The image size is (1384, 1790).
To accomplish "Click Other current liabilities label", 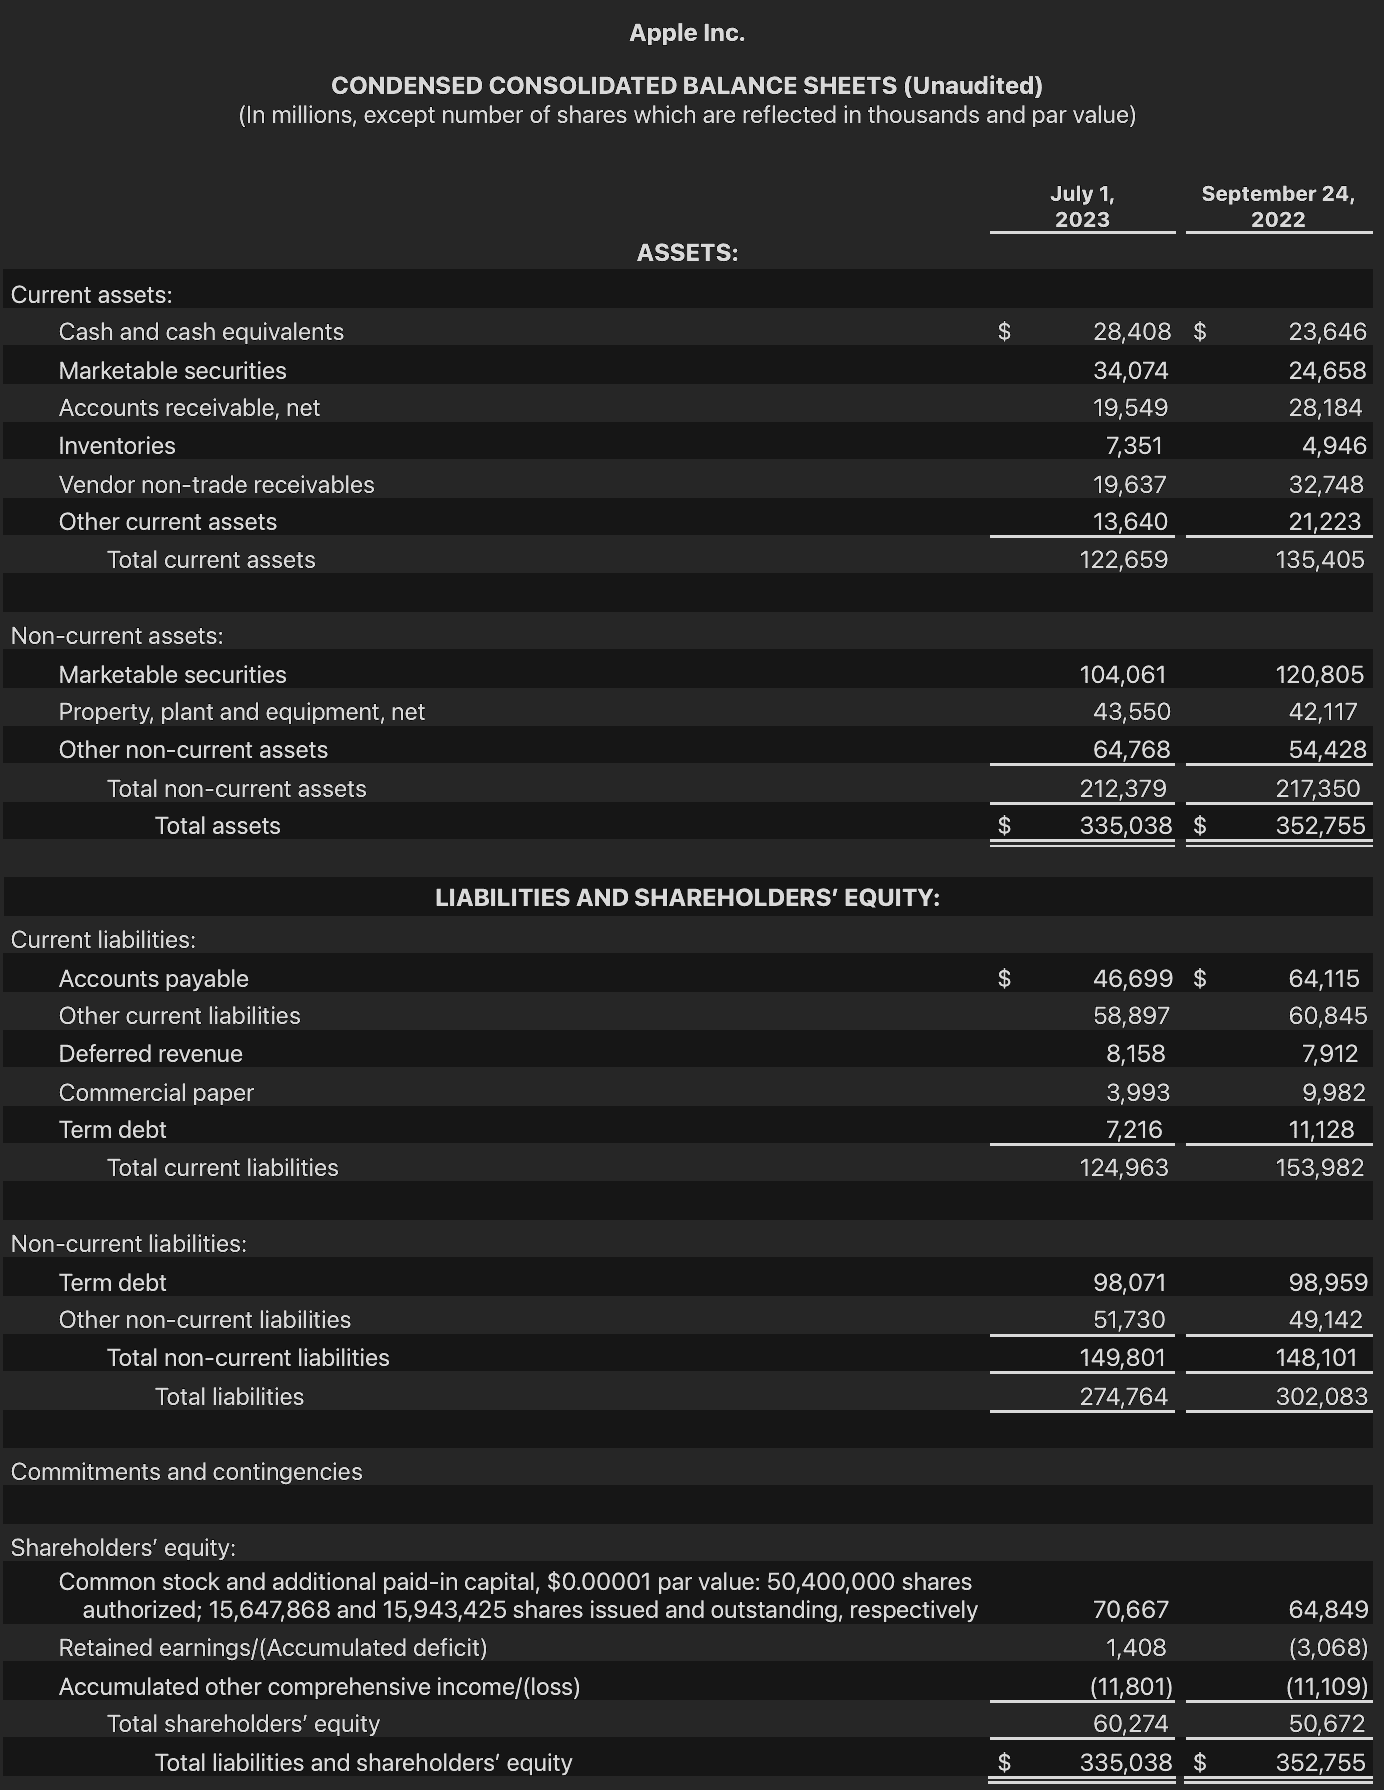I will pos(180,1016).
